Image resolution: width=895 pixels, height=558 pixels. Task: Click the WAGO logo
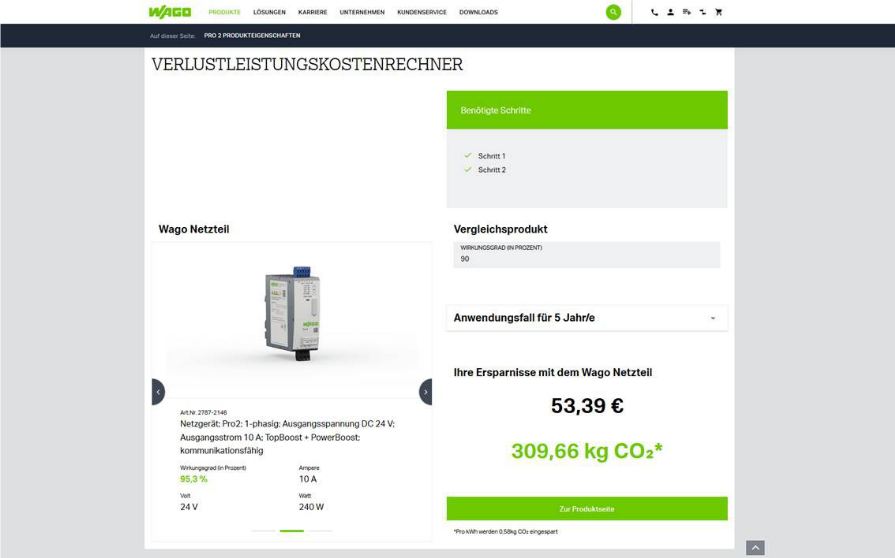click(170, 12)
